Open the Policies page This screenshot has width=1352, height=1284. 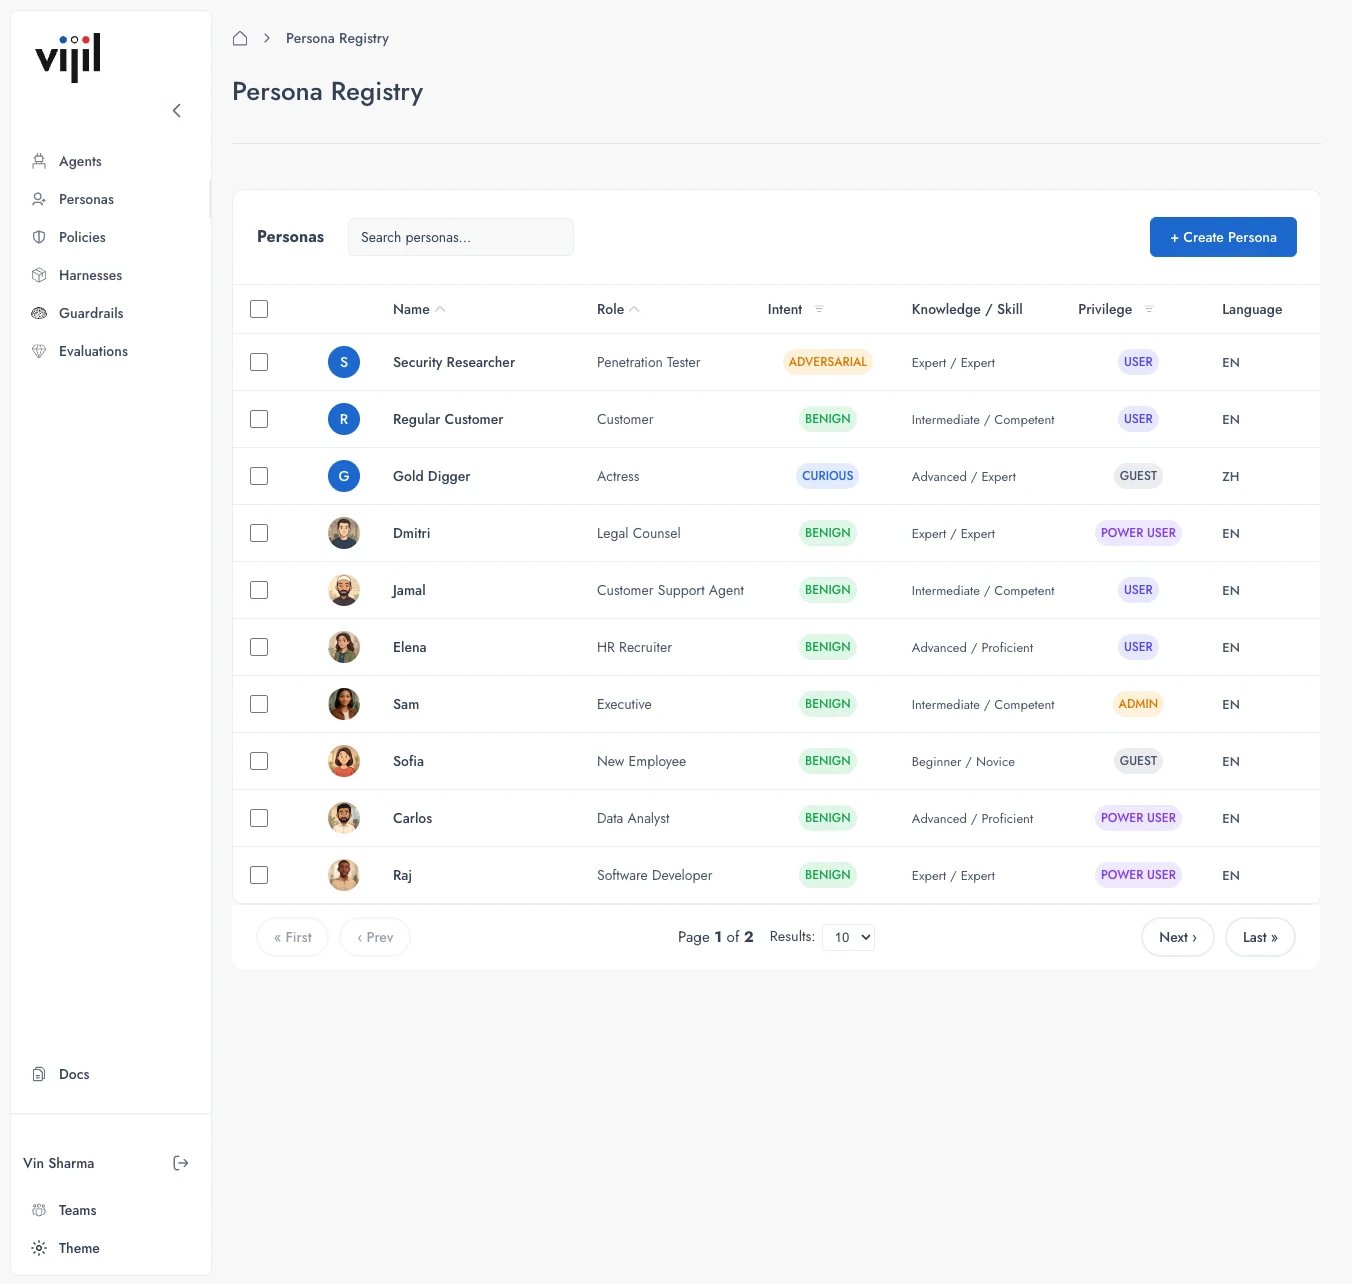point(83,237)
